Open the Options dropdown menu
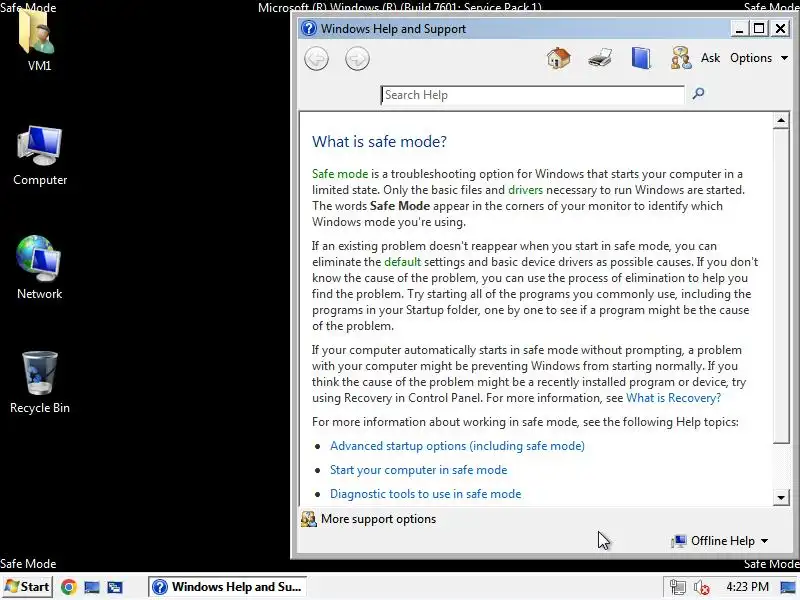This screenshot has height=600, width=800. coord(759,58)
